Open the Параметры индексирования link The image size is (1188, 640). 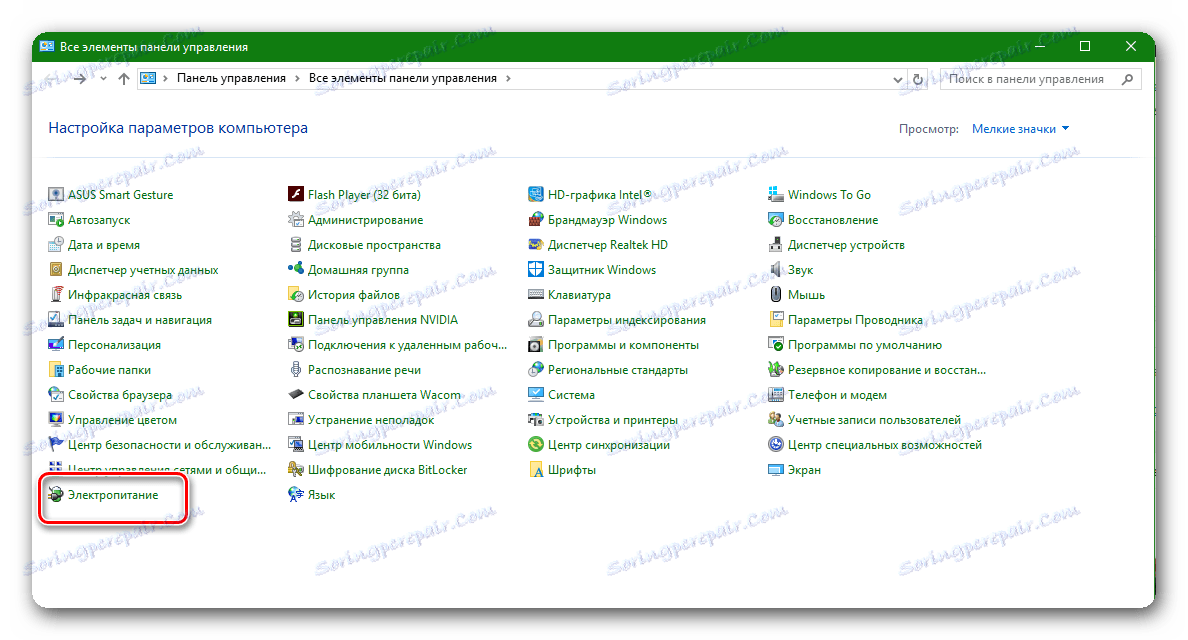(x=627, y=320)
